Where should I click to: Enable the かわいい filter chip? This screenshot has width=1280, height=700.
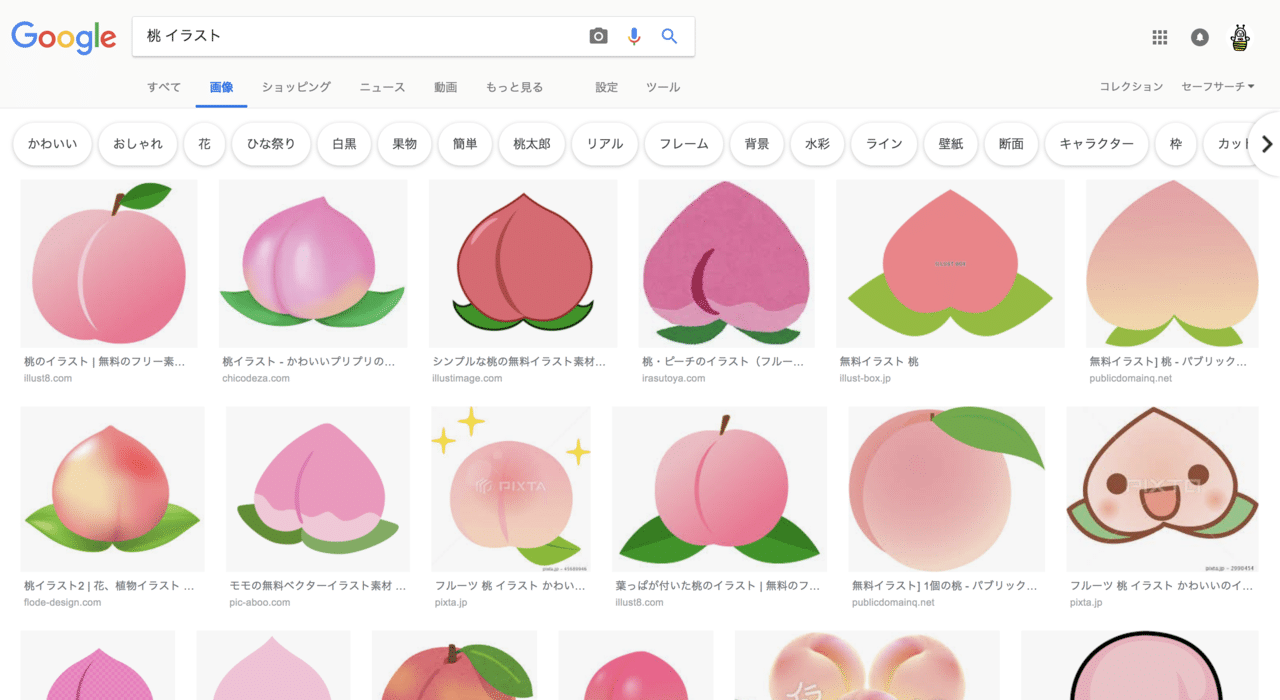coord(52,144)
